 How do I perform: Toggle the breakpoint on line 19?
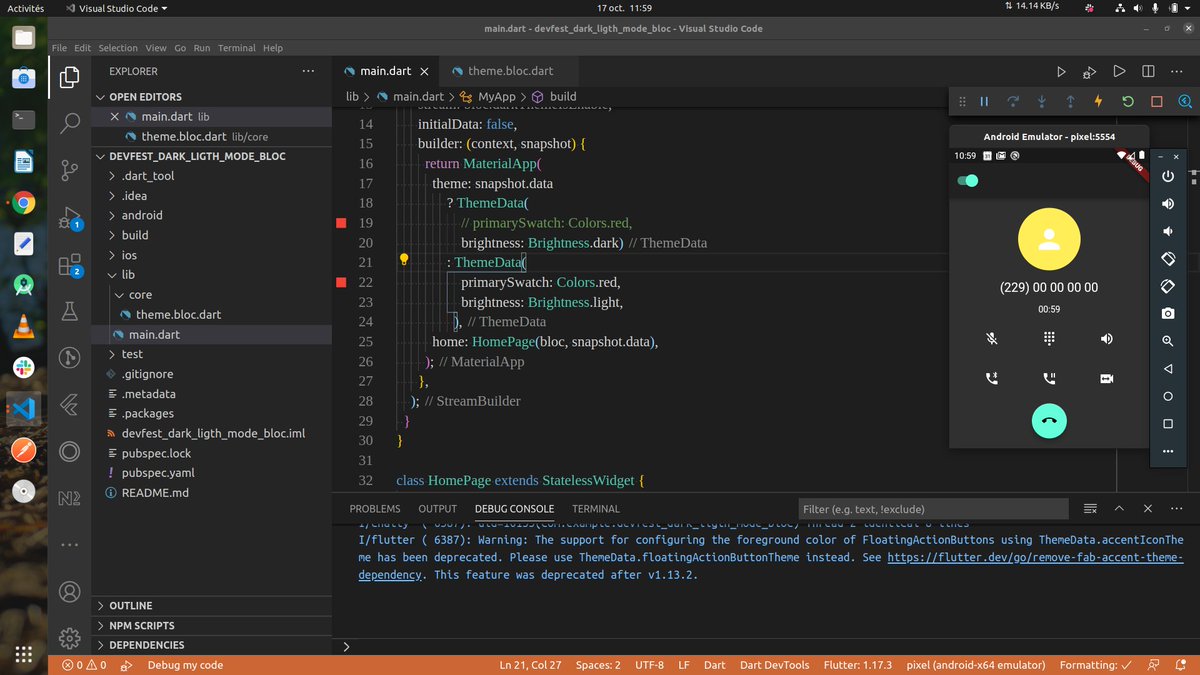341,223
